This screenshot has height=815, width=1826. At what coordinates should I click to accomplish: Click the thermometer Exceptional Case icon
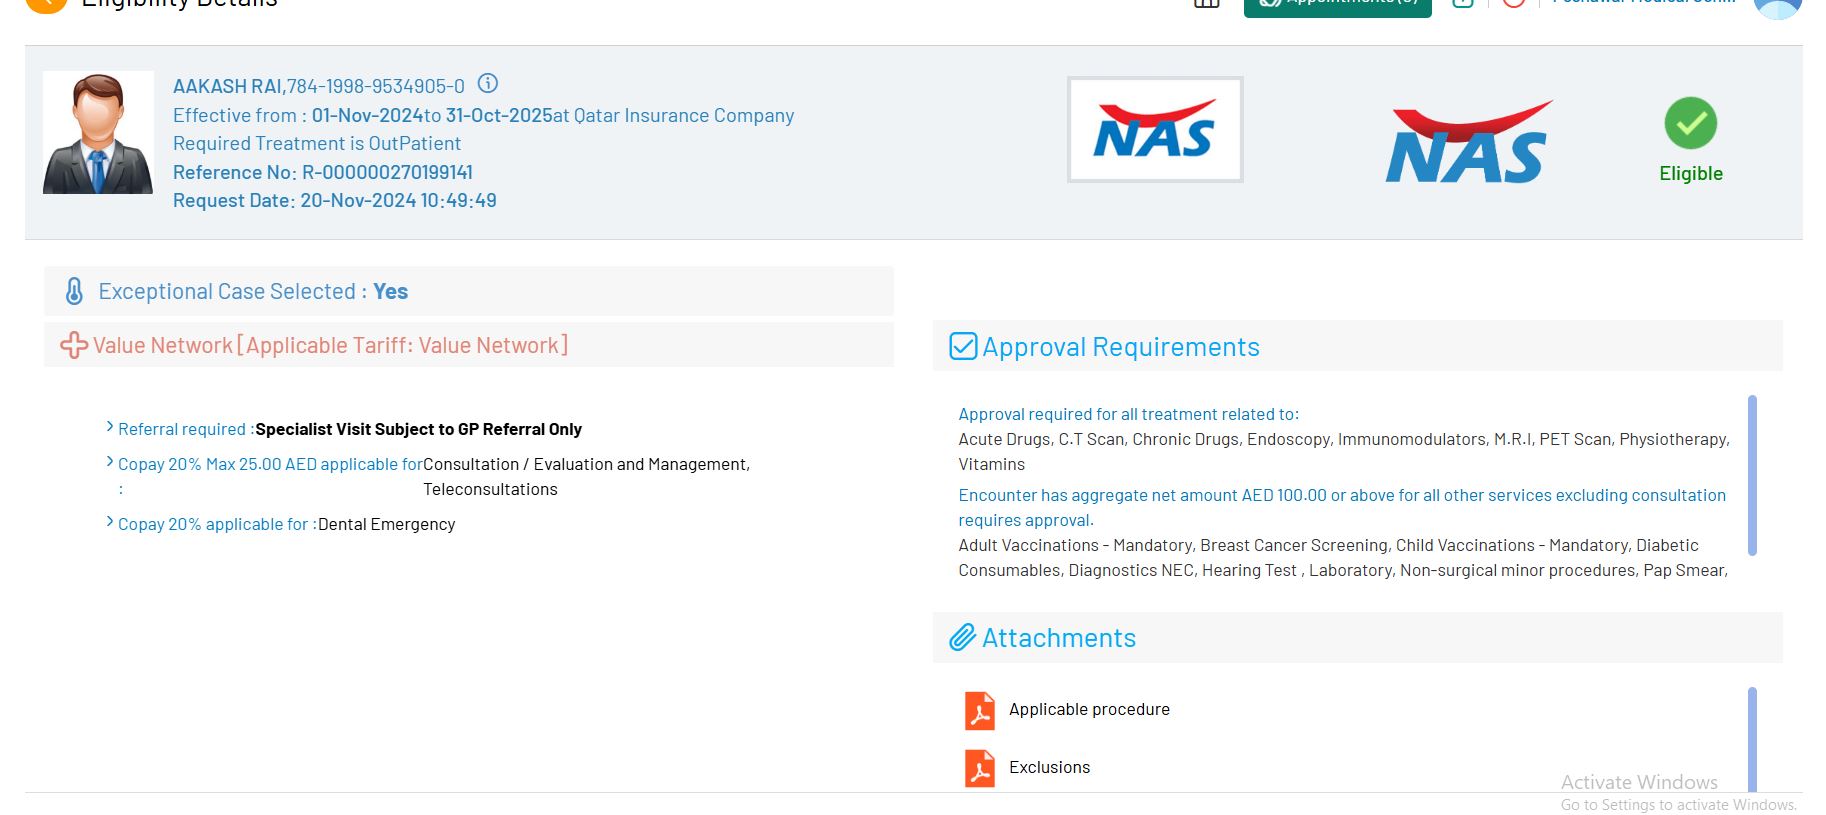tap(74, 291)
